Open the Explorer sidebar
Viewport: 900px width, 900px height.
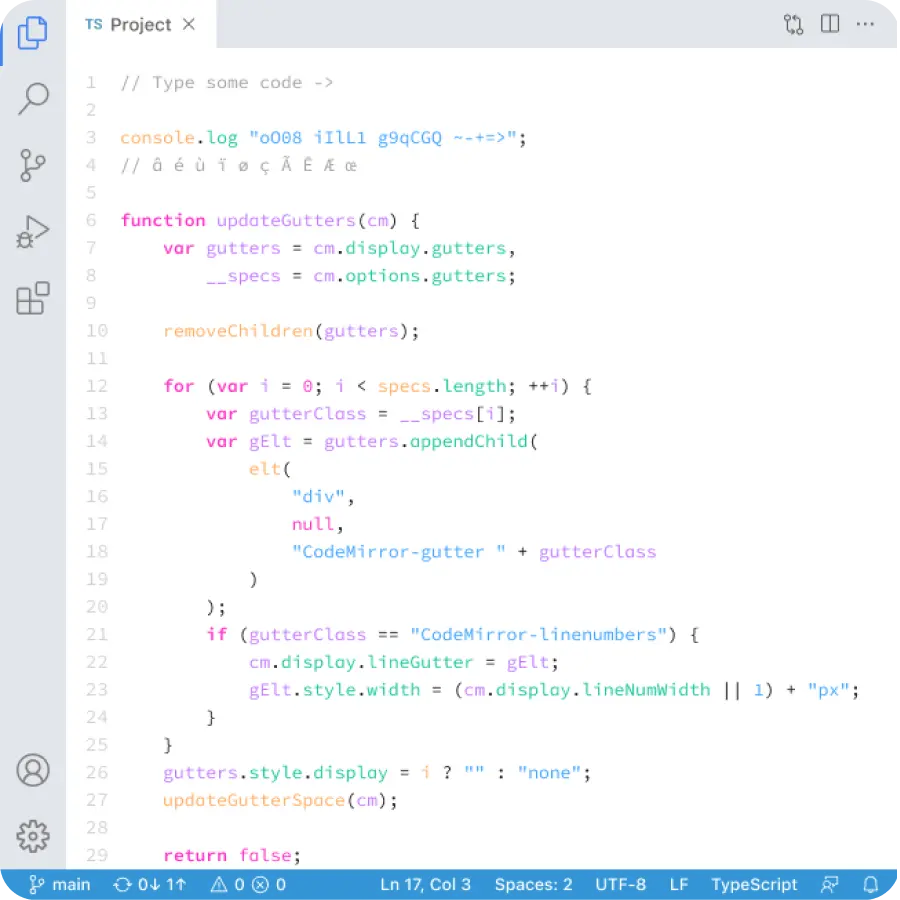(x=33, y=33)
